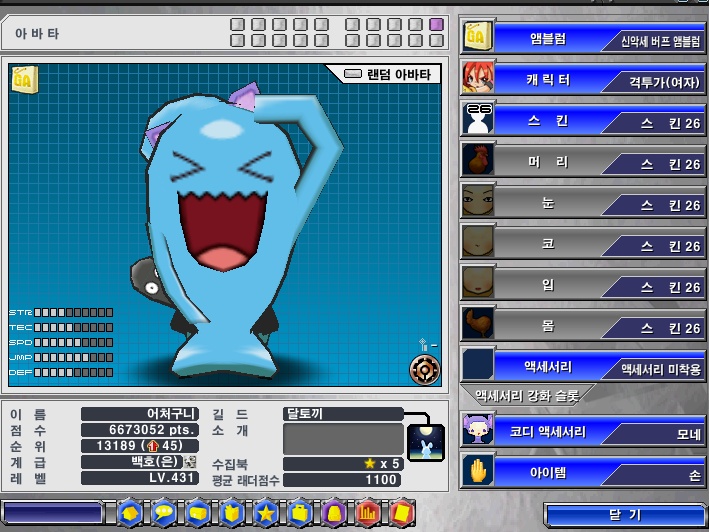709x532 pixels.
Task: Select the 코 part row
Action: pos(582,243)
